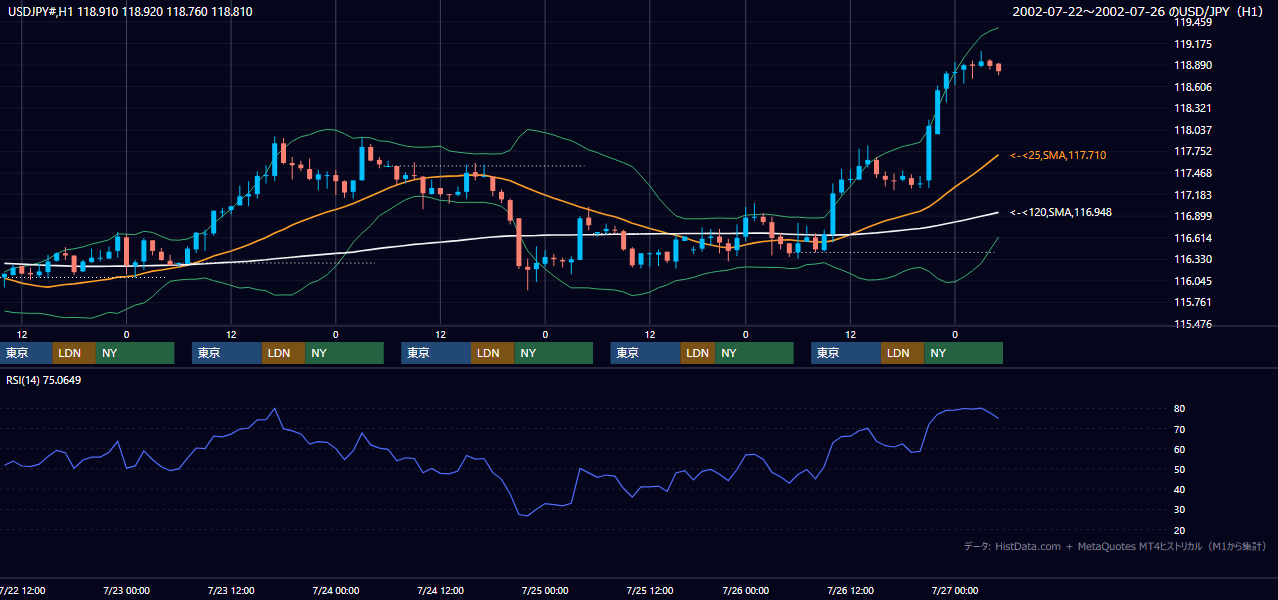
Task: Pick the LDN session box for July 24
Action: point(493,353)
